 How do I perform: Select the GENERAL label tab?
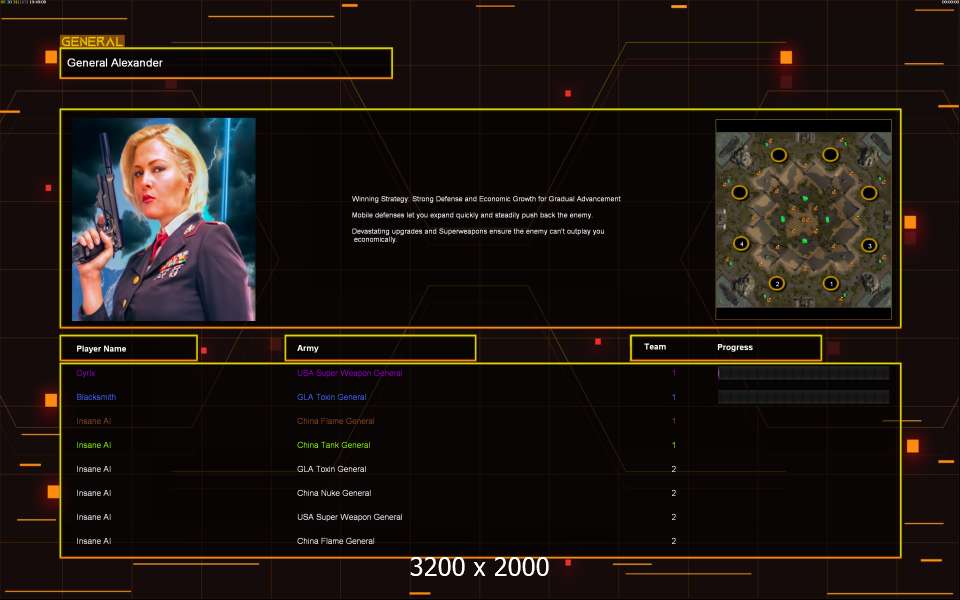[92, 42]
